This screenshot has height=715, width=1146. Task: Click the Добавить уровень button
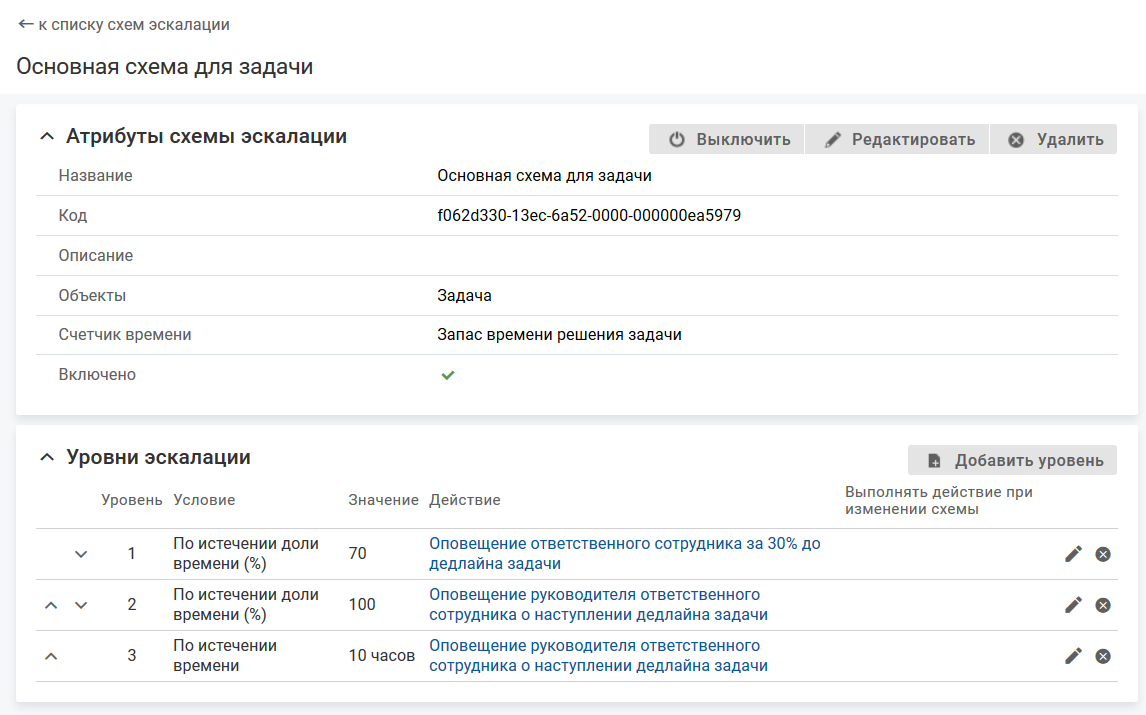point(1012,460)
